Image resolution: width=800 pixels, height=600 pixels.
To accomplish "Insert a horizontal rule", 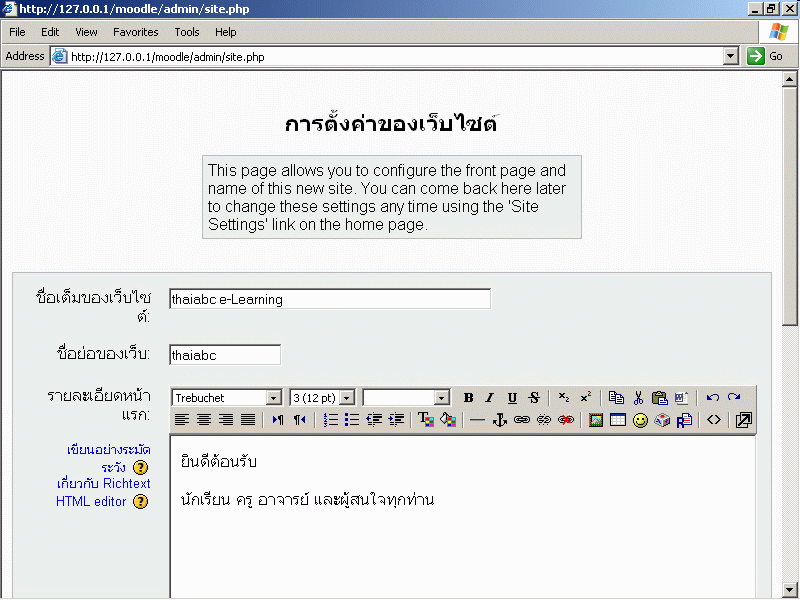I will coord(477,420).
